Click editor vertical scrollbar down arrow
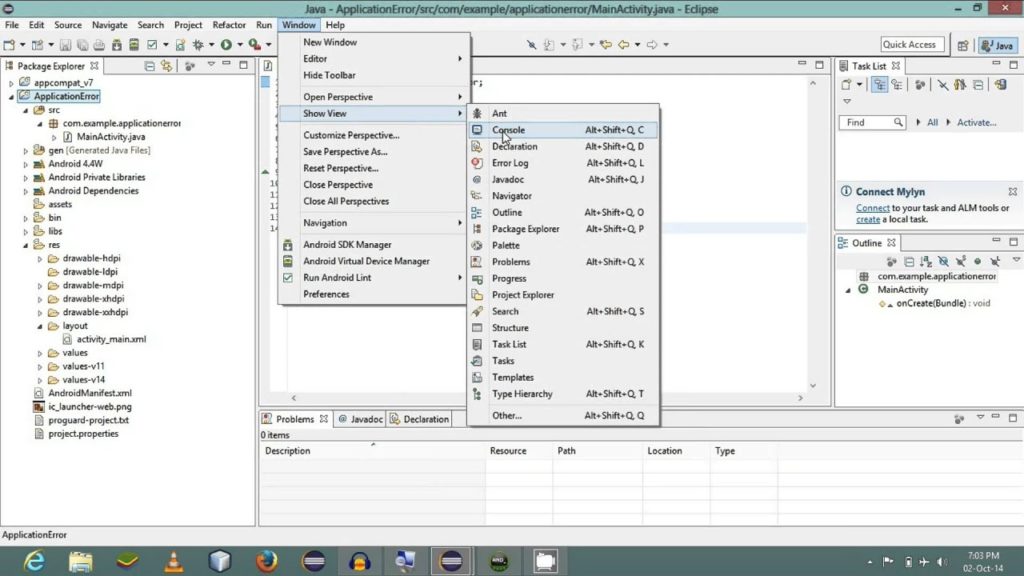1024x576 pixels. [813, 385]
